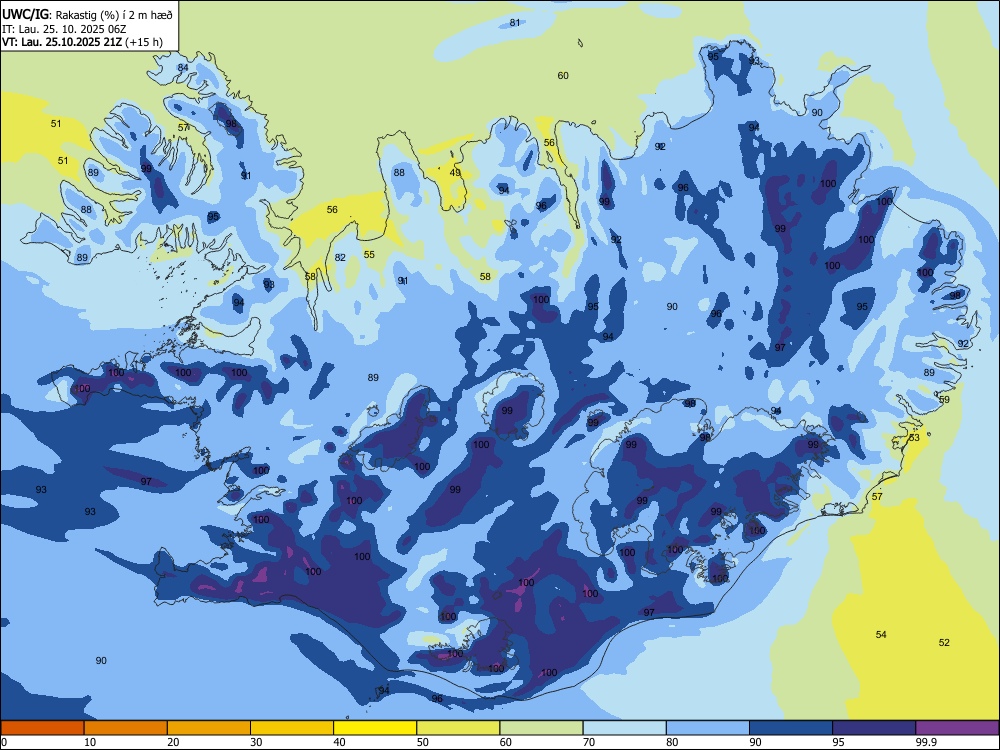The height and width of the screenshot is (750, 1000).
Task: Click the dark blue 90–95 legend swatch
Action: [791, 728]
